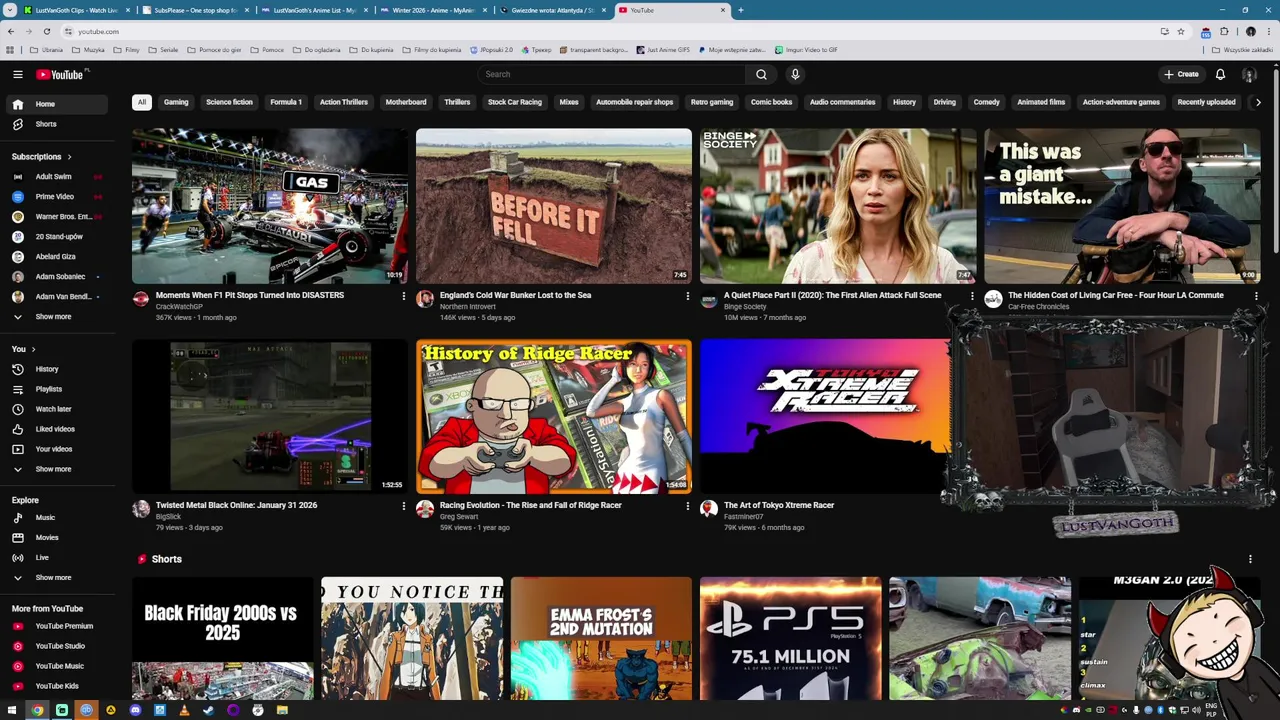Open the You section chevron
This screenshot has height=720, width=1280.
pos(33,349)
